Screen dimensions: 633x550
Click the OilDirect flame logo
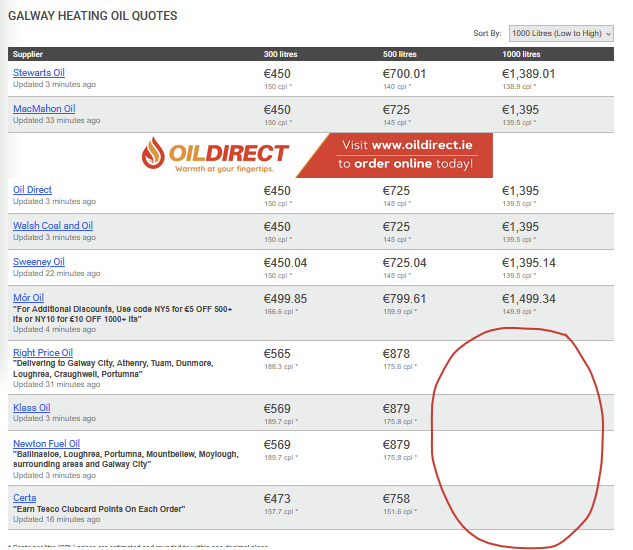(x=153, y=153)
